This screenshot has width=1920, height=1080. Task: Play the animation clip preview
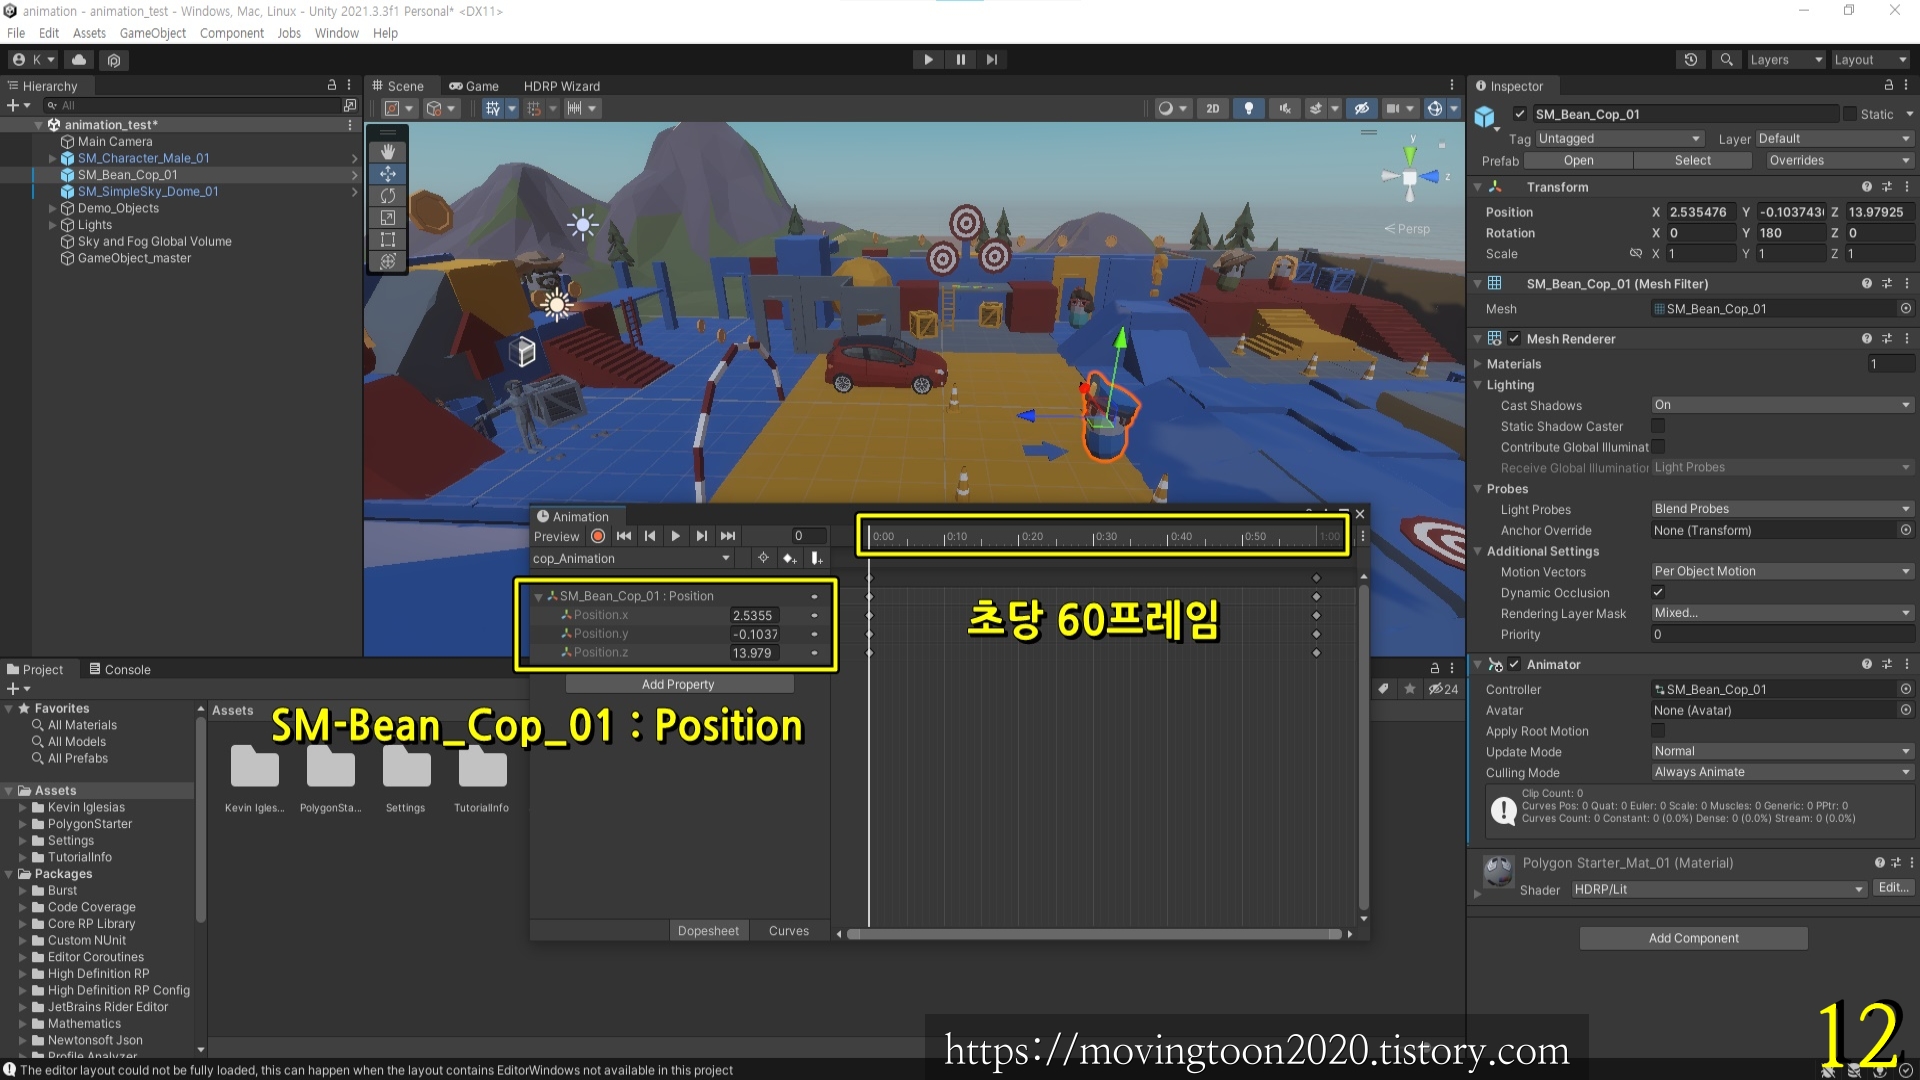tap(676, 536)
